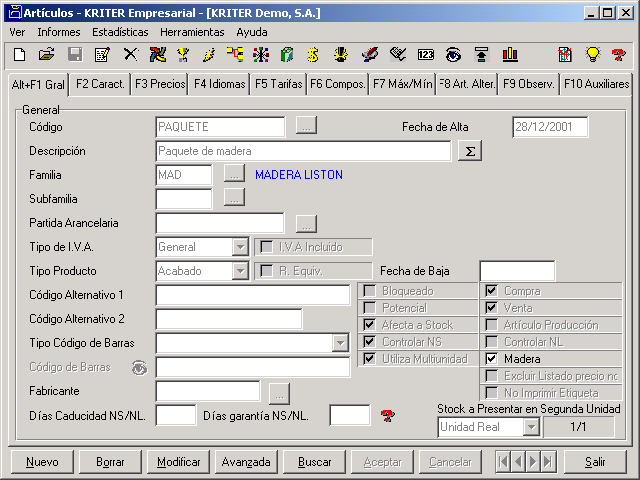Click the yellow lightning bolt toolbar icon
Screen dimensions: 640x480
click(209, 54)
